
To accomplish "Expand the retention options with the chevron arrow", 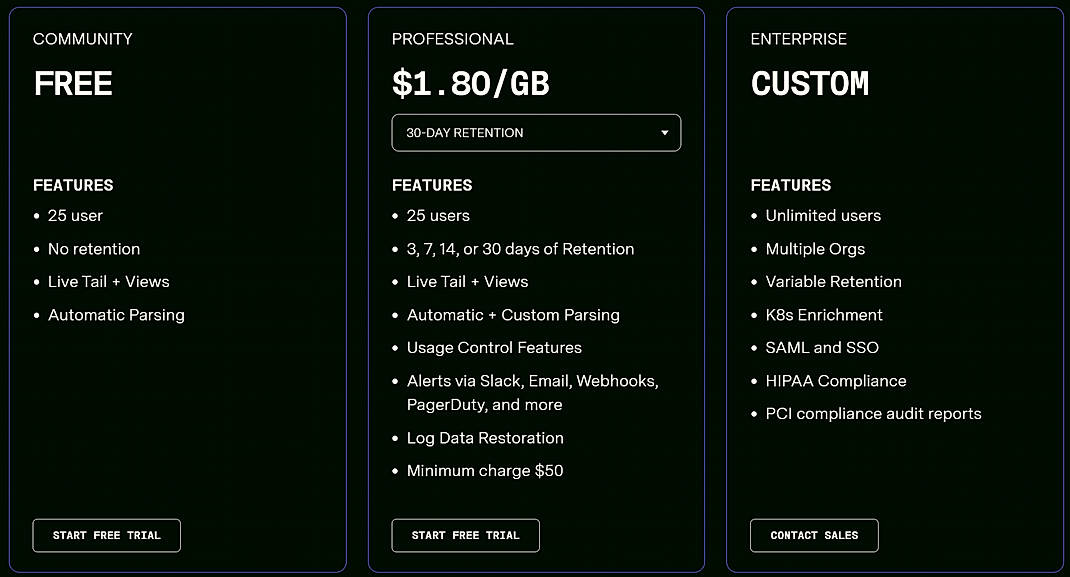I will point(663,132).
